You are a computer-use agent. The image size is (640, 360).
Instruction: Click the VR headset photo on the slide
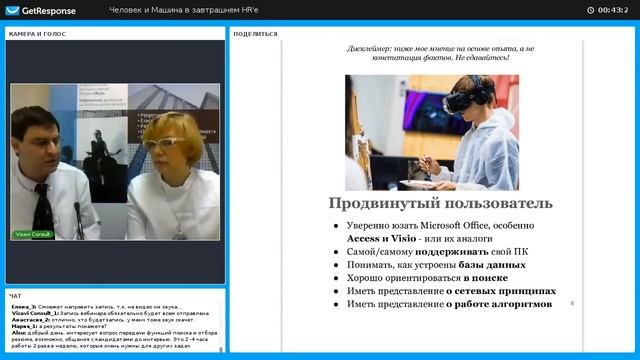pyautogui.click(x=432, y=132)
